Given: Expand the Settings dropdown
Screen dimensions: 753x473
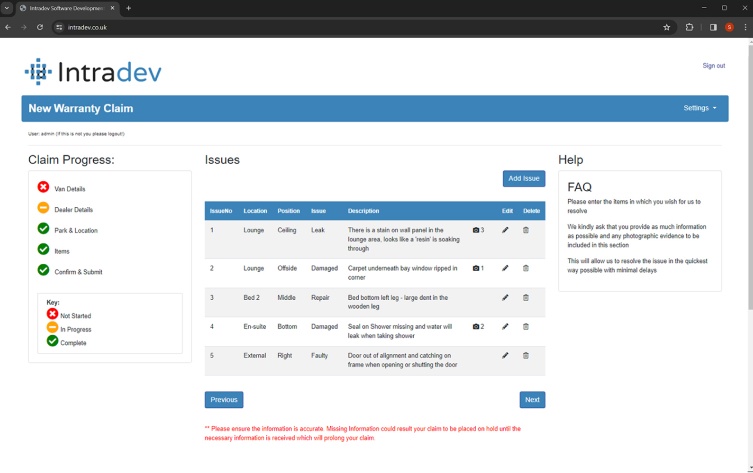Looking at the screenshot, I should coord(699,108).
